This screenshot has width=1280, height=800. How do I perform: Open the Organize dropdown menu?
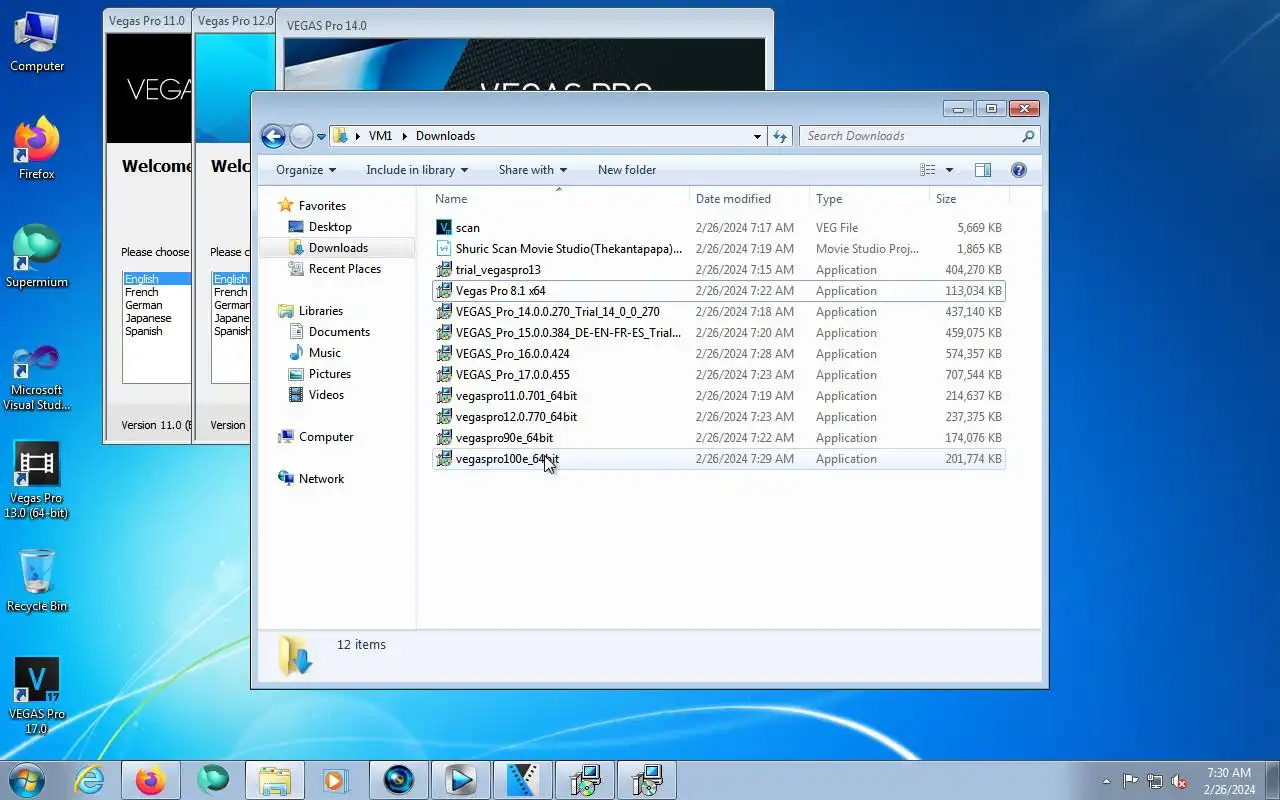tap(306, 170)
